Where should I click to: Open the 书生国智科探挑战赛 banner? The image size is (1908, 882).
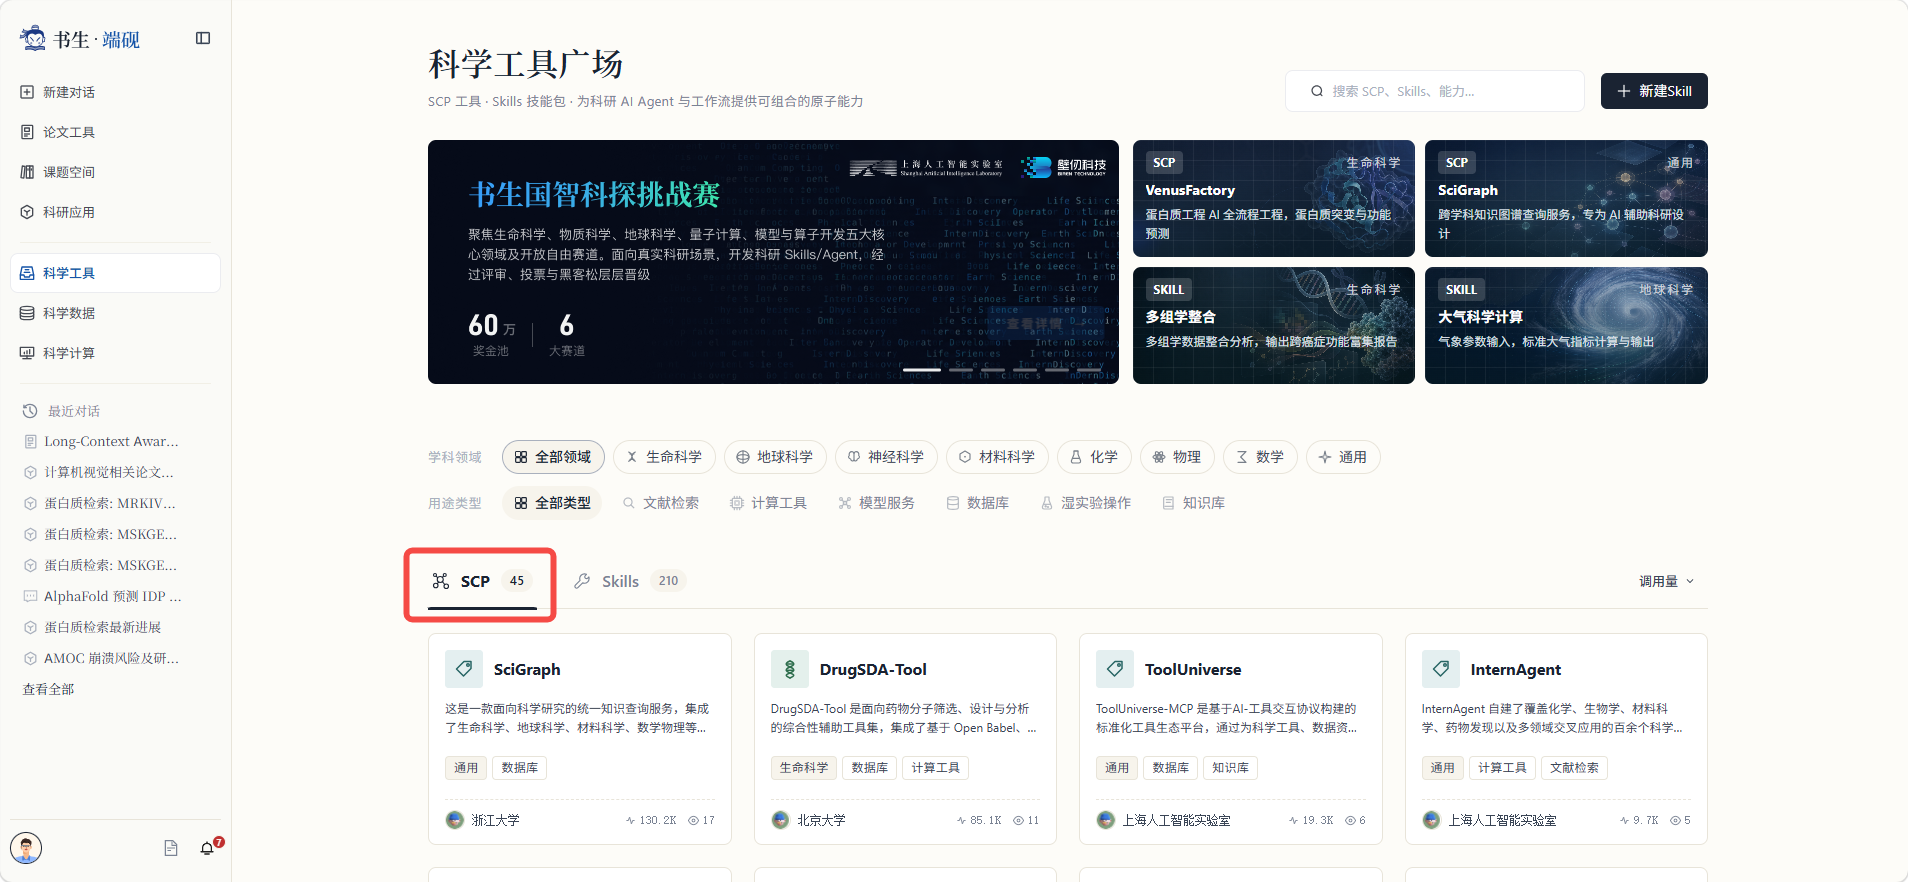tap(773, 262)
